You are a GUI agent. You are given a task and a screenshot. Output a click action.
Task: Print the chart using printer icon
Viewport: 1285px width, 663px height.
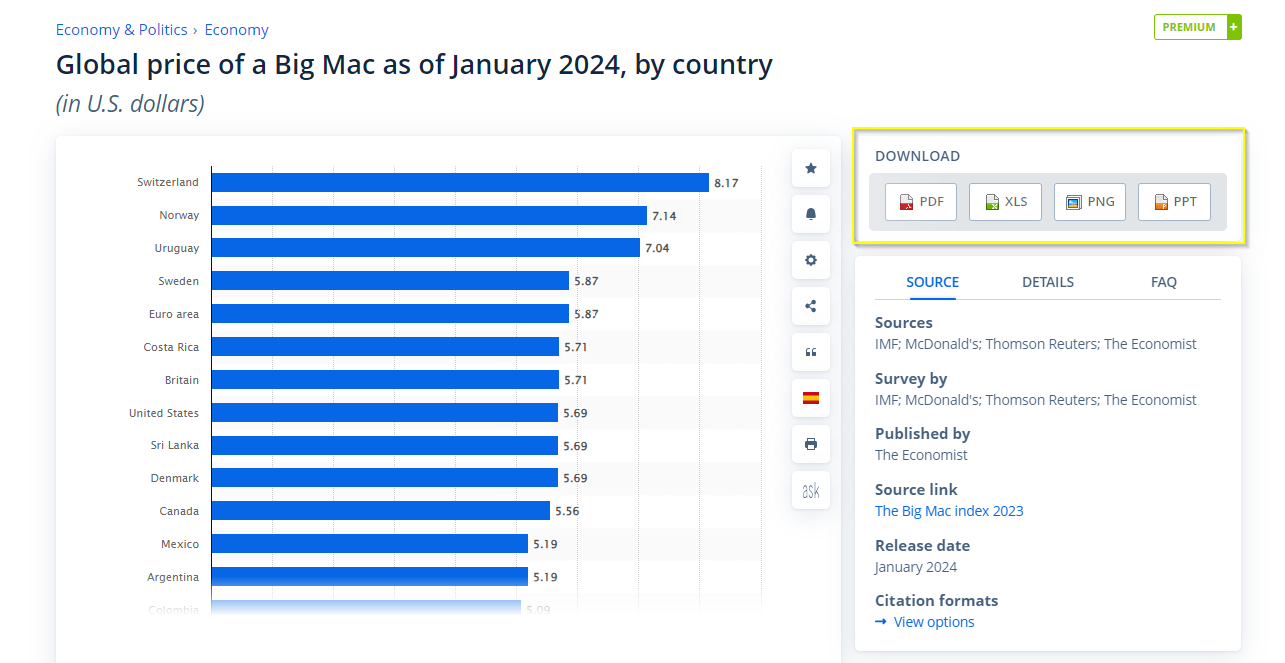(x=811, y=444)
